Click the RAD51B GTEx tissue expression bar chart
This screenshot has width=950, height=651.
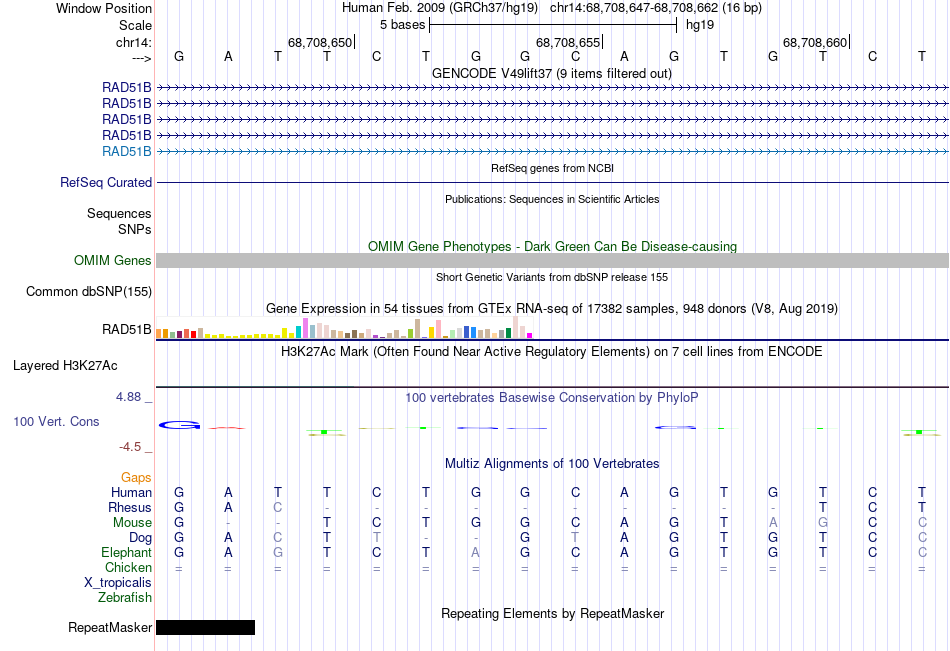tap(344, 327)
